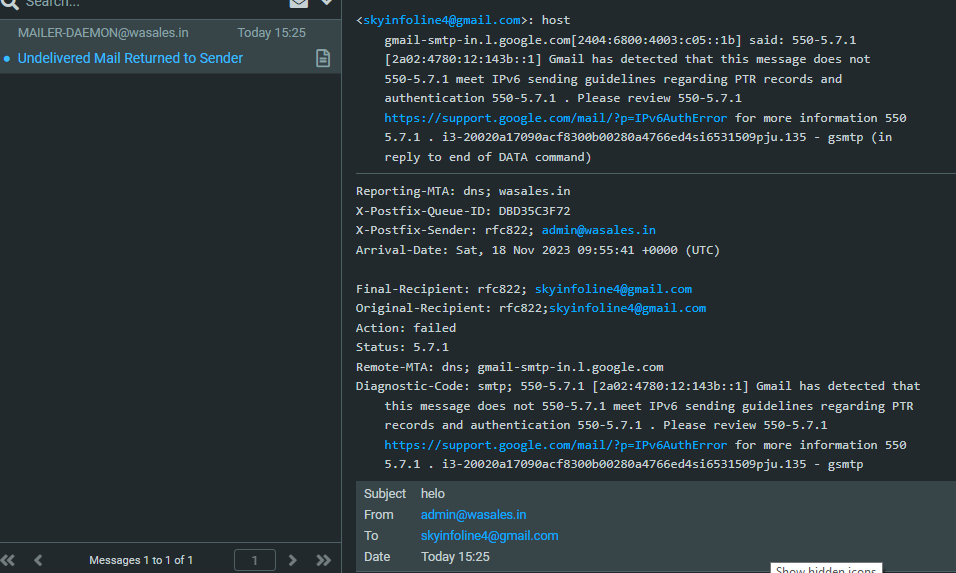Open the Undelivered Mail Returned to Sender message
Image resolution: width=956 pixels, height=573 pixels.
(x=130, y=58)
